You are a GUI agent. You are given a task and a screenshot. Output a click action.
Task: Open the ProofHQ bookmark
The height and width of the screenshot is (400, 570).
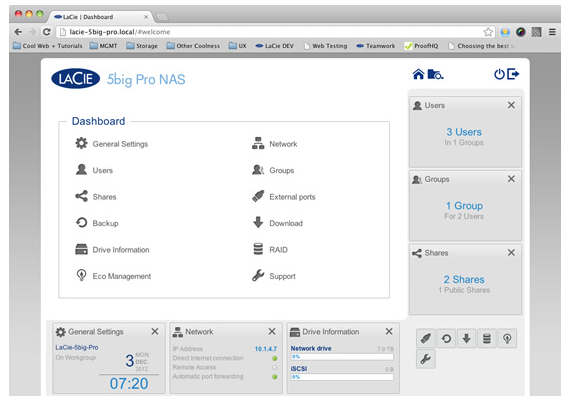(x=422, y=46)
